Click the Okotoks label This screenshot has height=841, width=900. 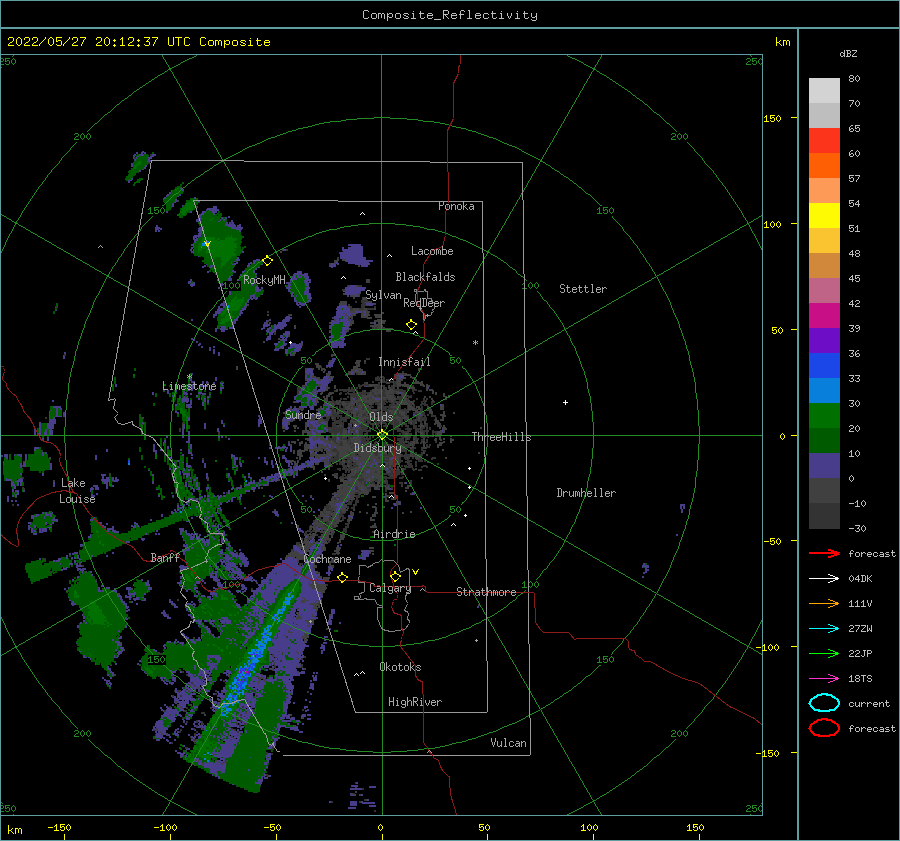coord(400,667)
